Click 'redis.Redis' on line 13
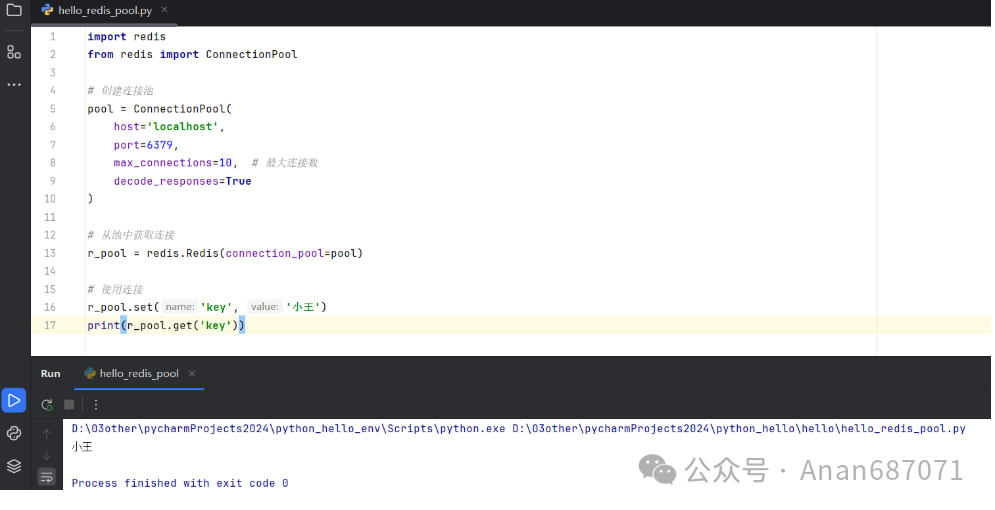 coord(183,253)
